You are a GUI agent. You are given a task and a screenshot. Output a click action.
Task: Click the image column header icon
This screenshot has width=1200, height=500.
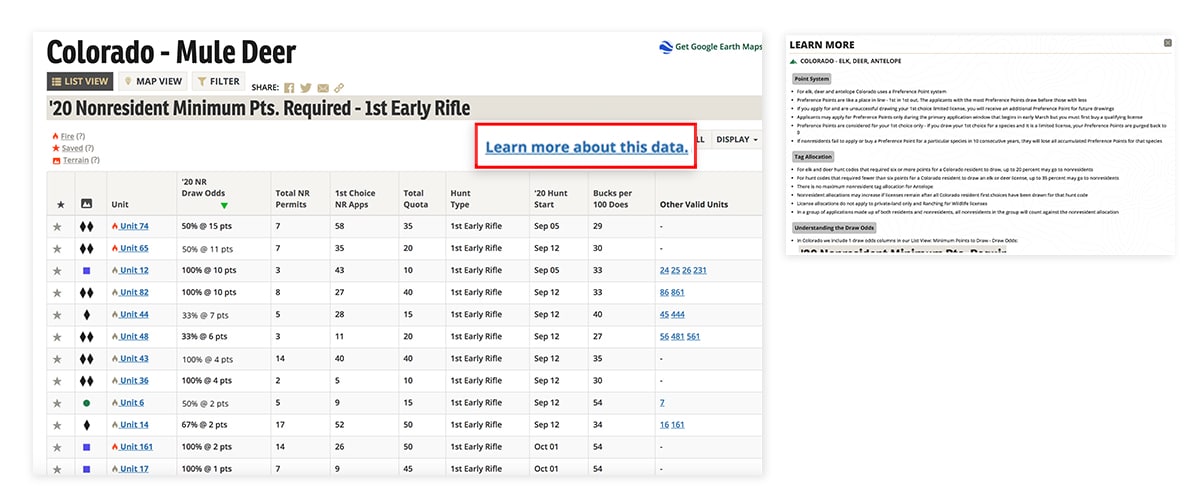[x=86, y=204]
